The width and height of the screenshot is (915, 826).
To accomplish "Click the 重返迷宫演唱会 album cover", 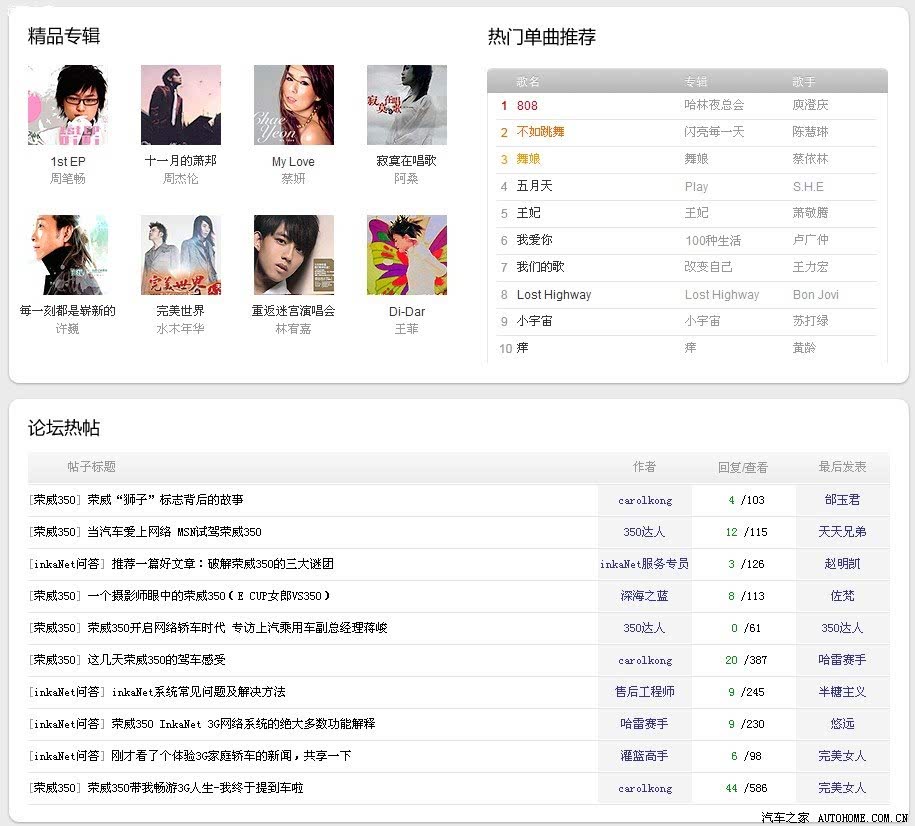I will point(294,255).
